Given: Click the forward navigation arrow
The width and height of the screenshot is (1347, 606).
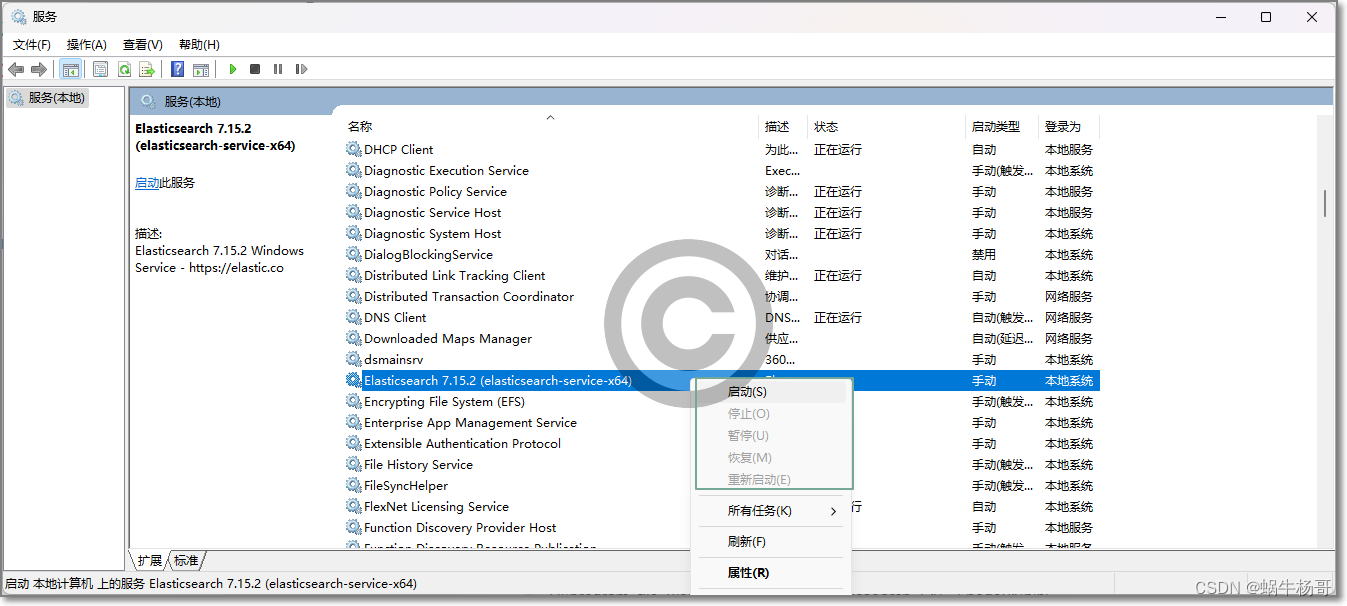Looking at the screenshot, I should [38, 68].
